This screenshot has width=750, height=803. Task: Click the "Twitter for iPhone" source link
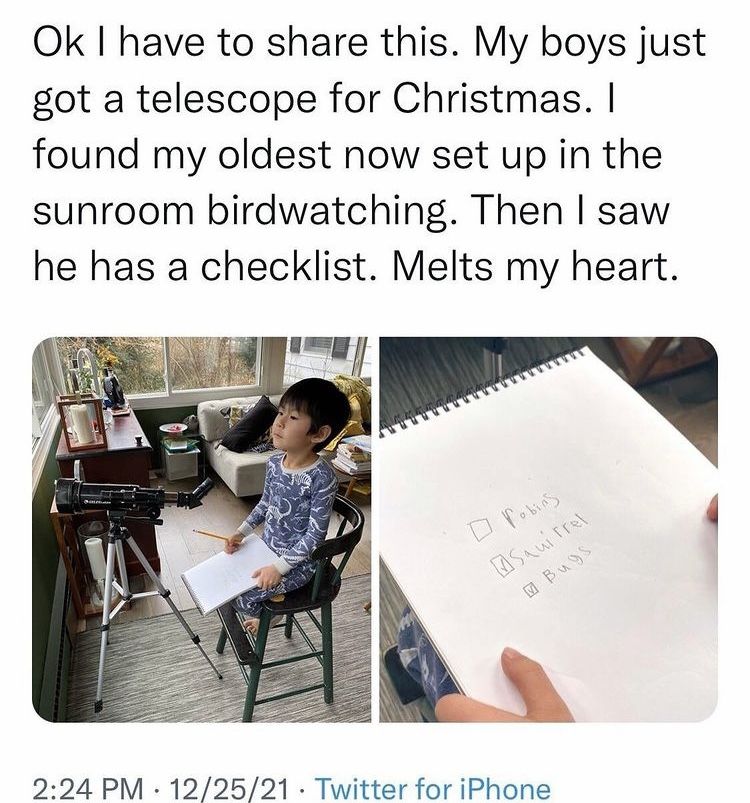[433, 788]
